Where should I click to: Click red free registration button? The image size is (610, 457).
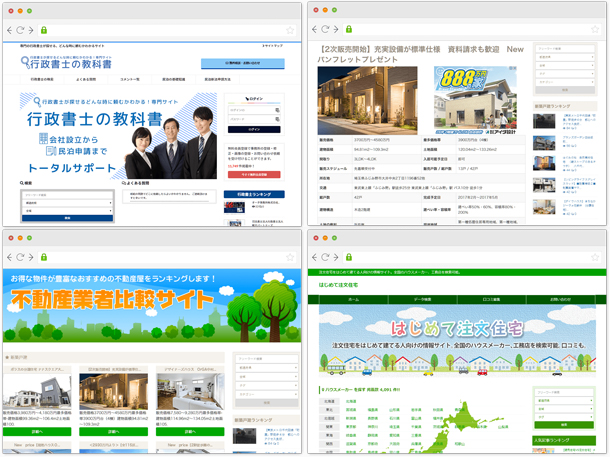point(254,175)
